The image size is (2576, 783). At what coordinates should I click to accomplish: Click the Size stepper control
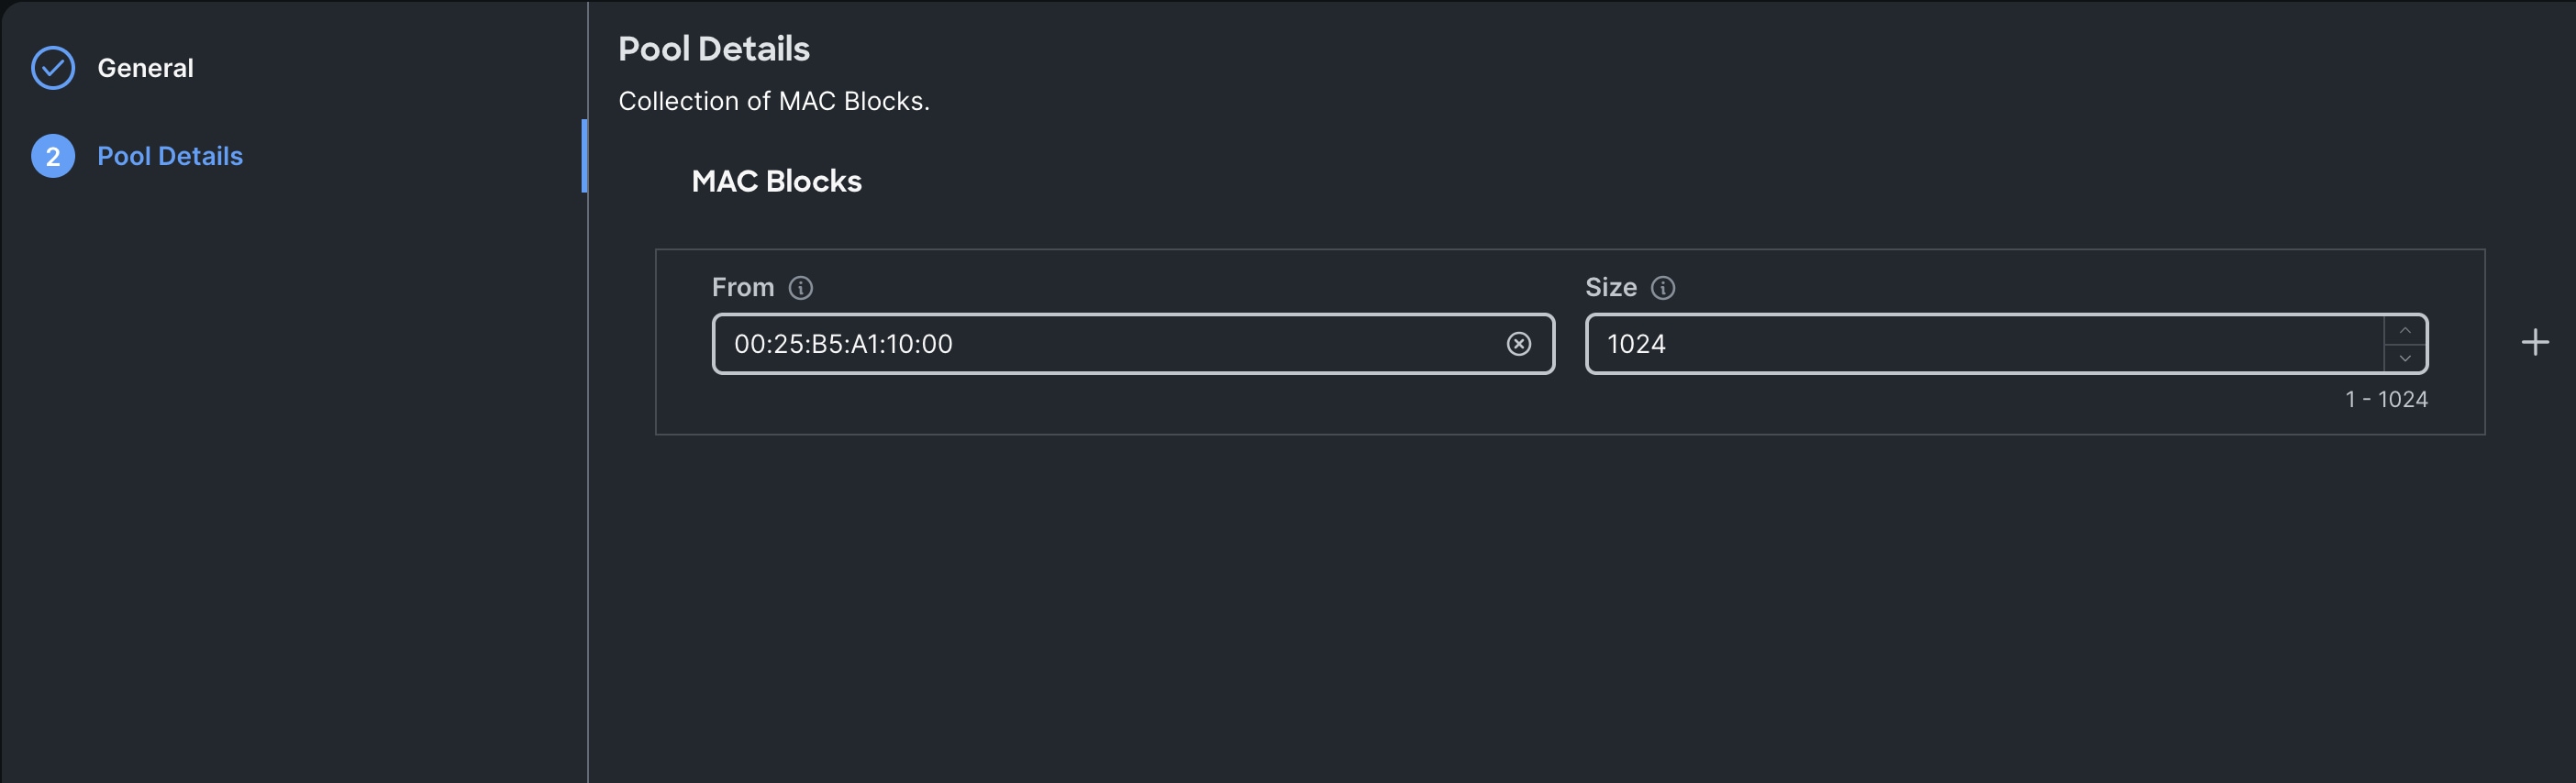(2407, 343)
